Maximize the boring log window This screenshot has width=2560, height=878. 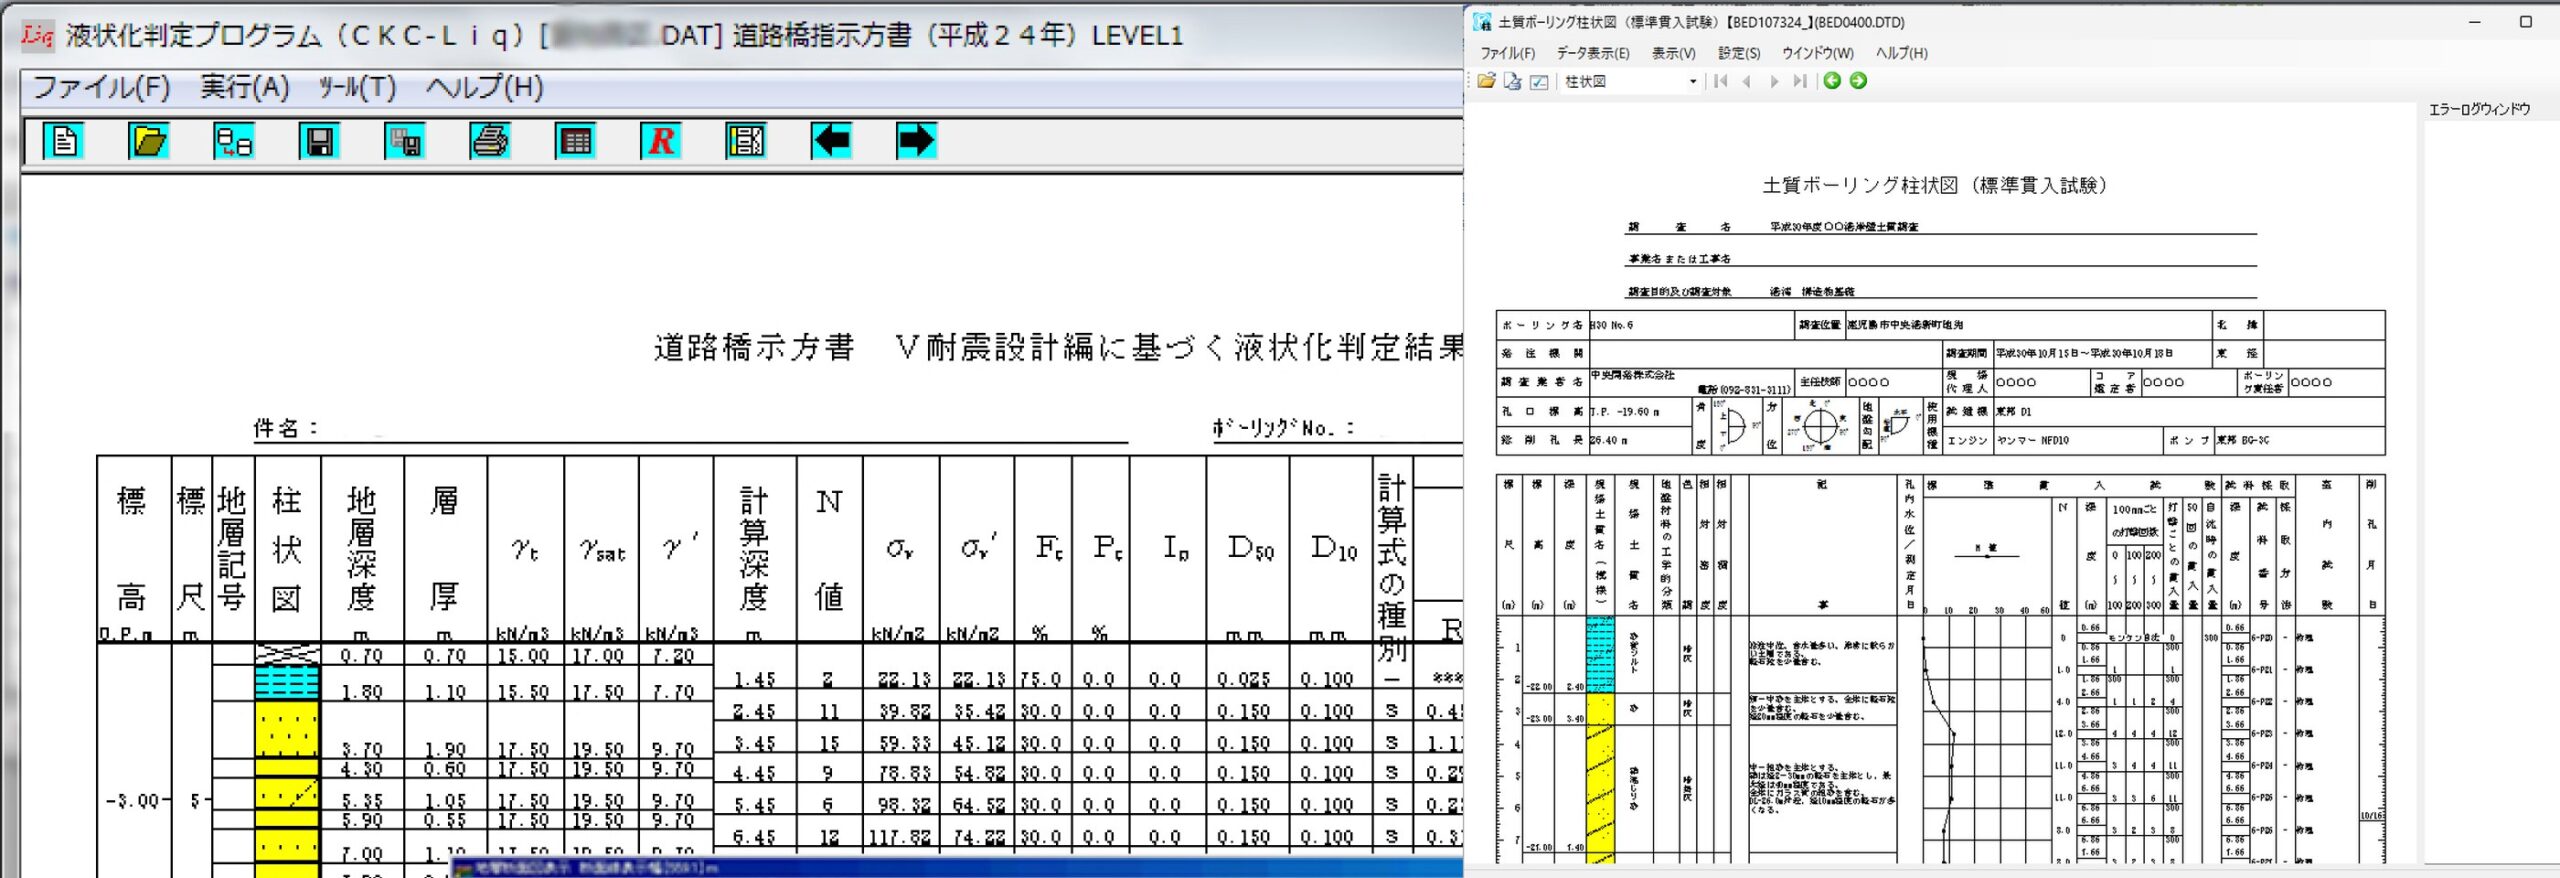click(2525, 21)
